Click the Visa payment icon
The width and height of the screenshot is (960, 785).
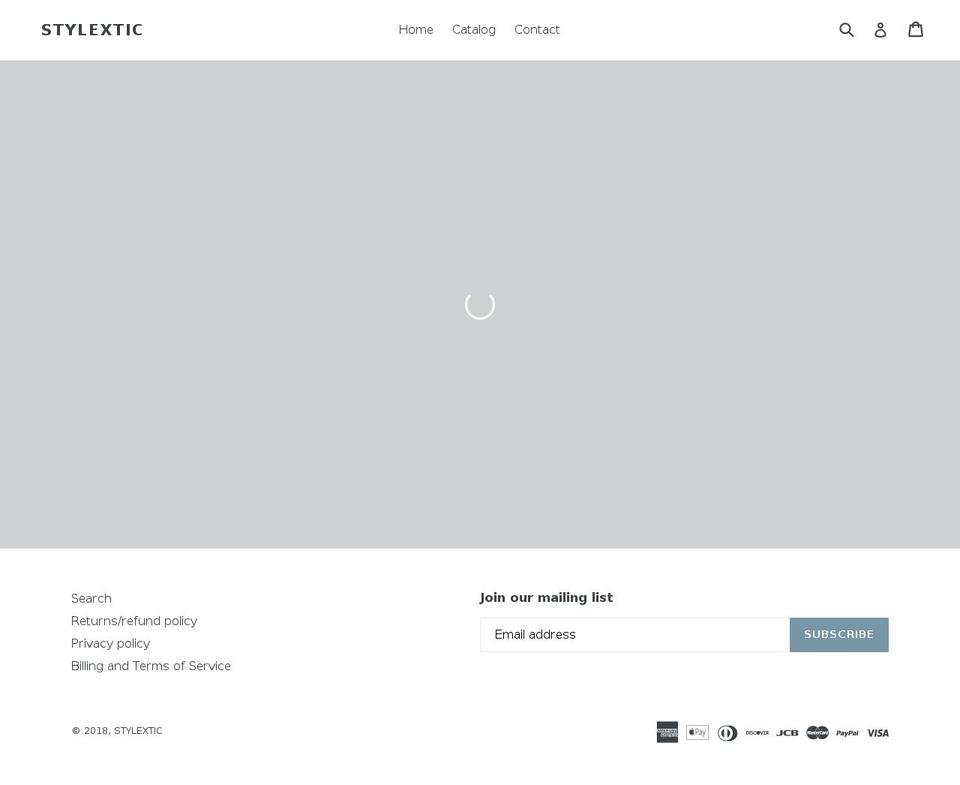pos(877,732)
